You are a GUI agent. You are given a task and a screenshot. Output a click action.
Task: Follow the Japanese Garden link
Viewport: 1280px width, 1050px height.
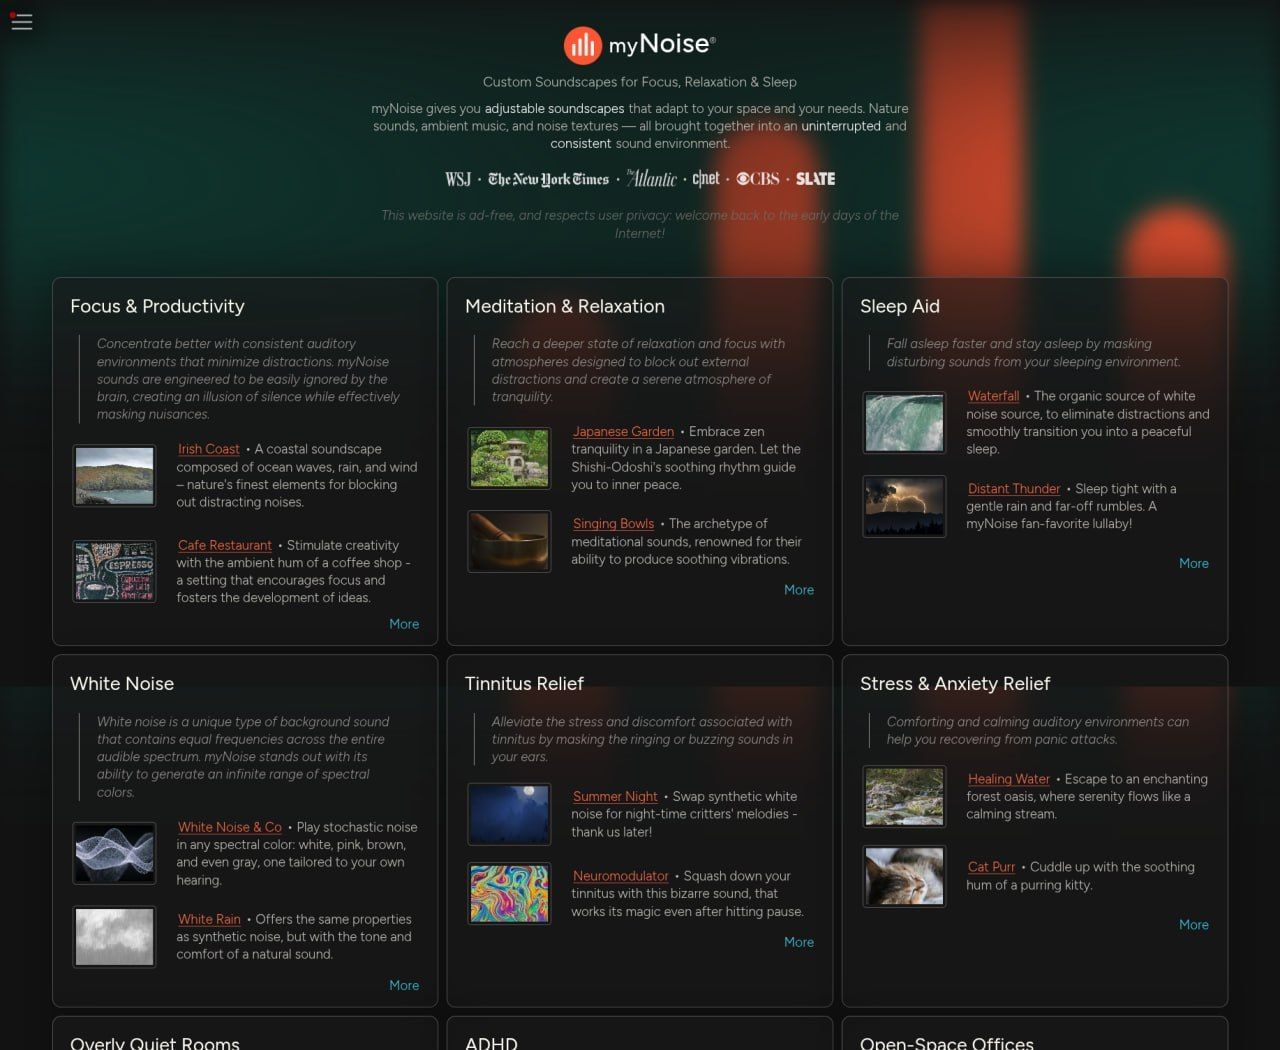point(623,431)
